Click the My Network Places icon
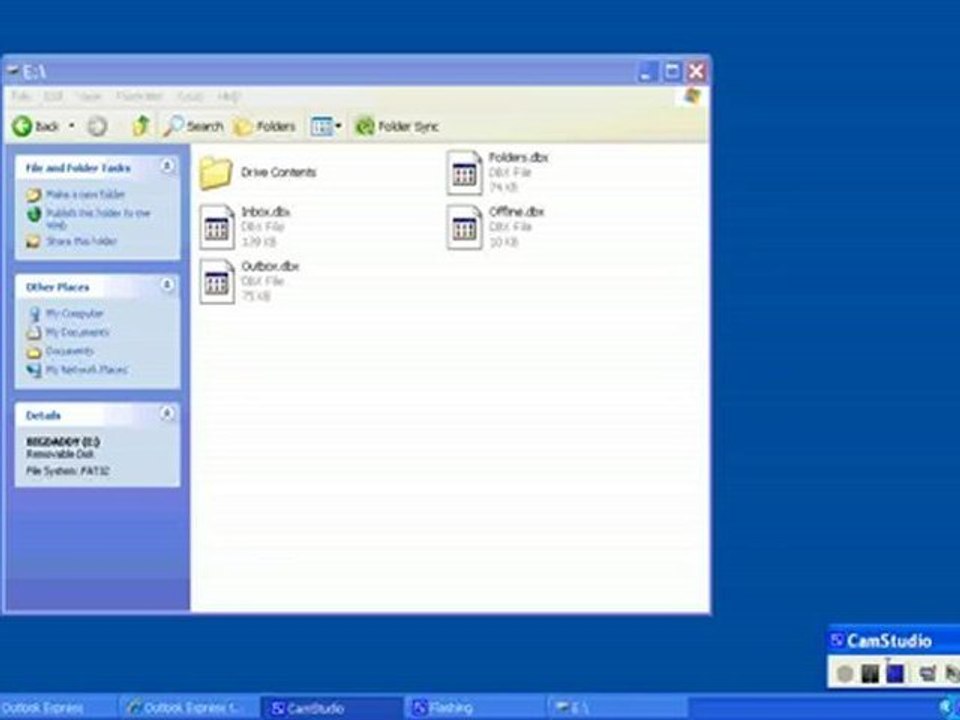This screenshot has width=960, height=720. (34, 370)
